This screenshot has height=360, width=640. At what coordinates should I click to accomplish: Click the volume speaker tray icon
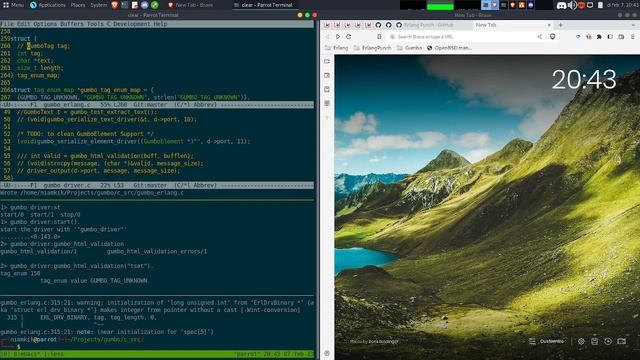572,5
